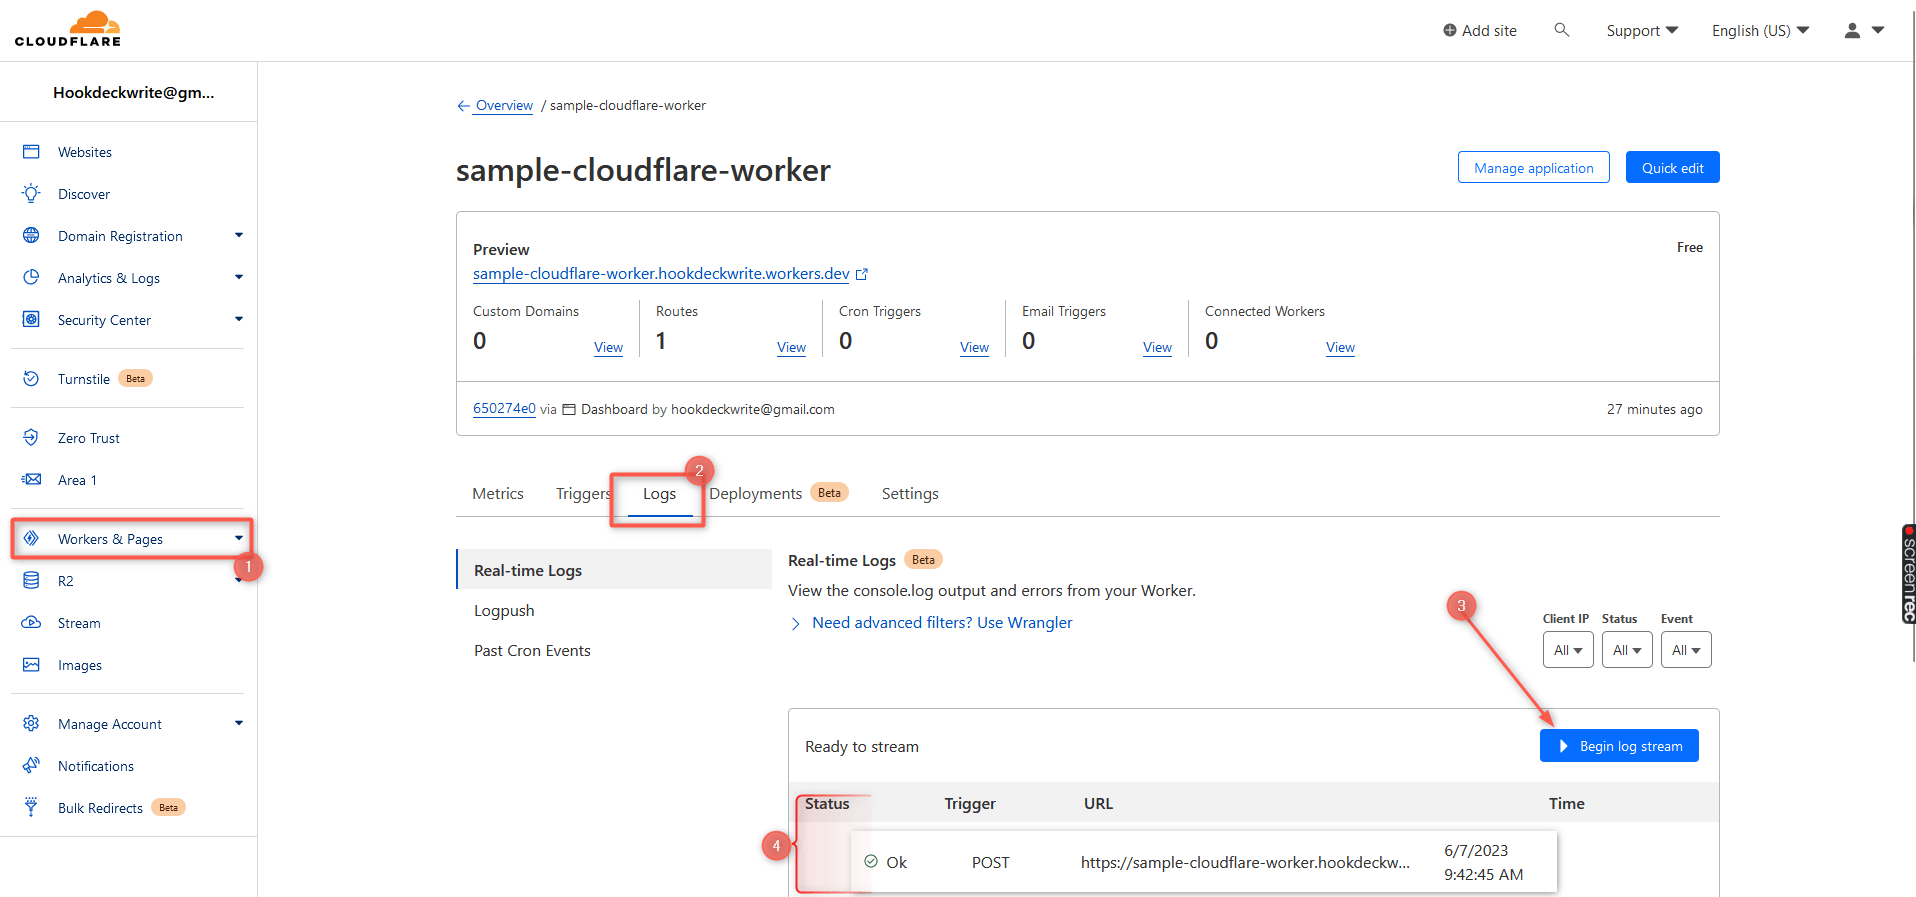Click the Hookdeckwrite@gm... account name
Viewport: 1916px width, 897px height.
[134, 93]
